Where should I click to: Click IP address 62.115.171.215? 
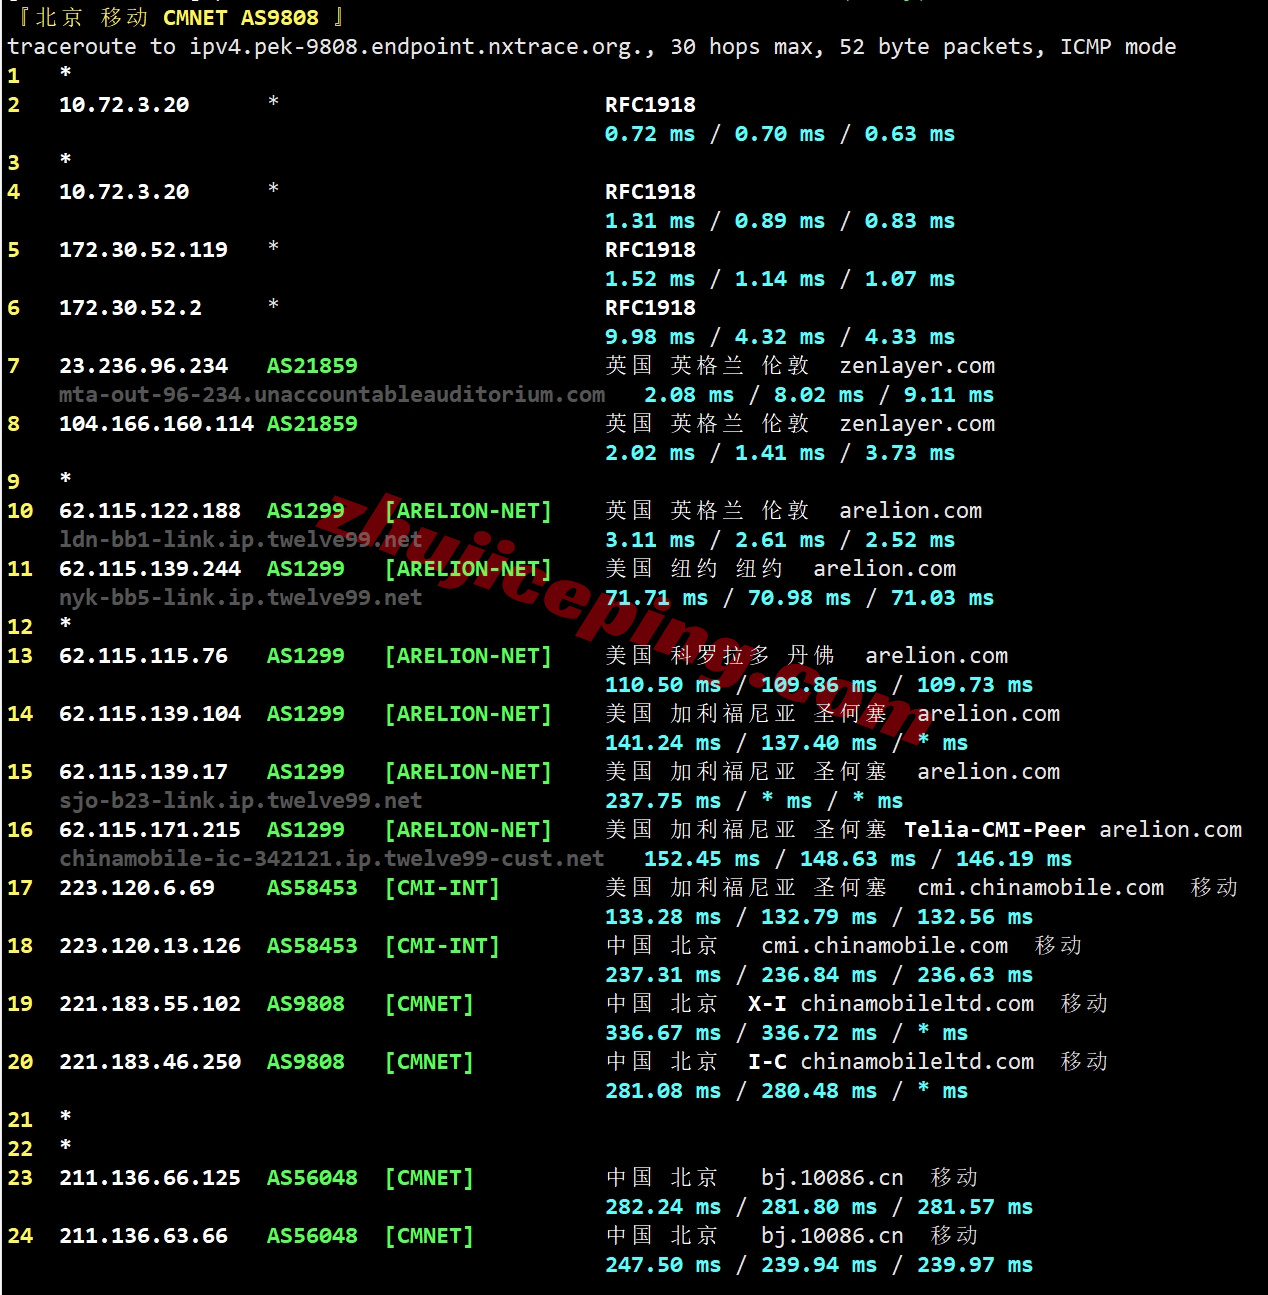pyautogui.click(x=150, y=830)
